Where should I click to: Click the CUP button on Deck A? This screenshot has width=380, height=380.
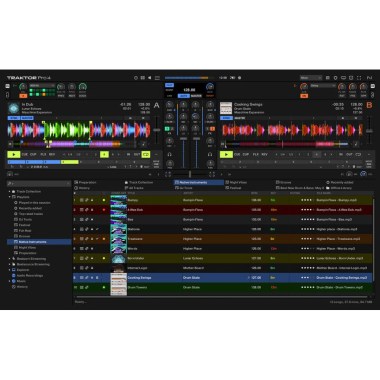coord(33,155)
